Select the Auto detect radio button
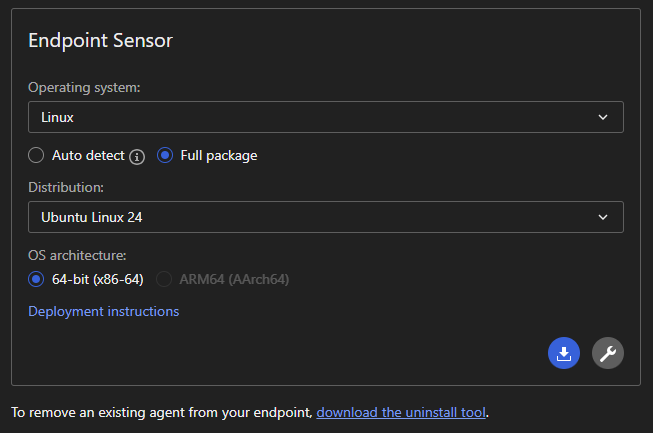The image size is (653, 433). 36,155
